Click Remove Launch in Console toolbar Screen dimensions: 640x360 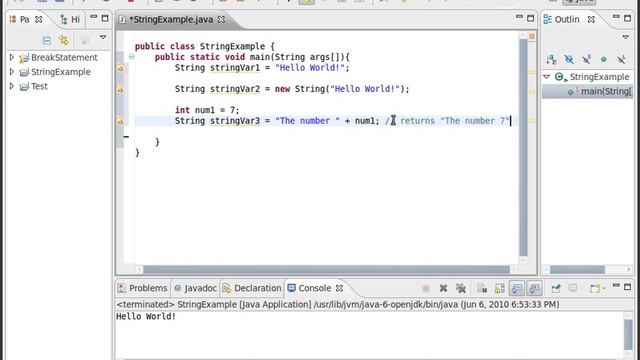443,289
